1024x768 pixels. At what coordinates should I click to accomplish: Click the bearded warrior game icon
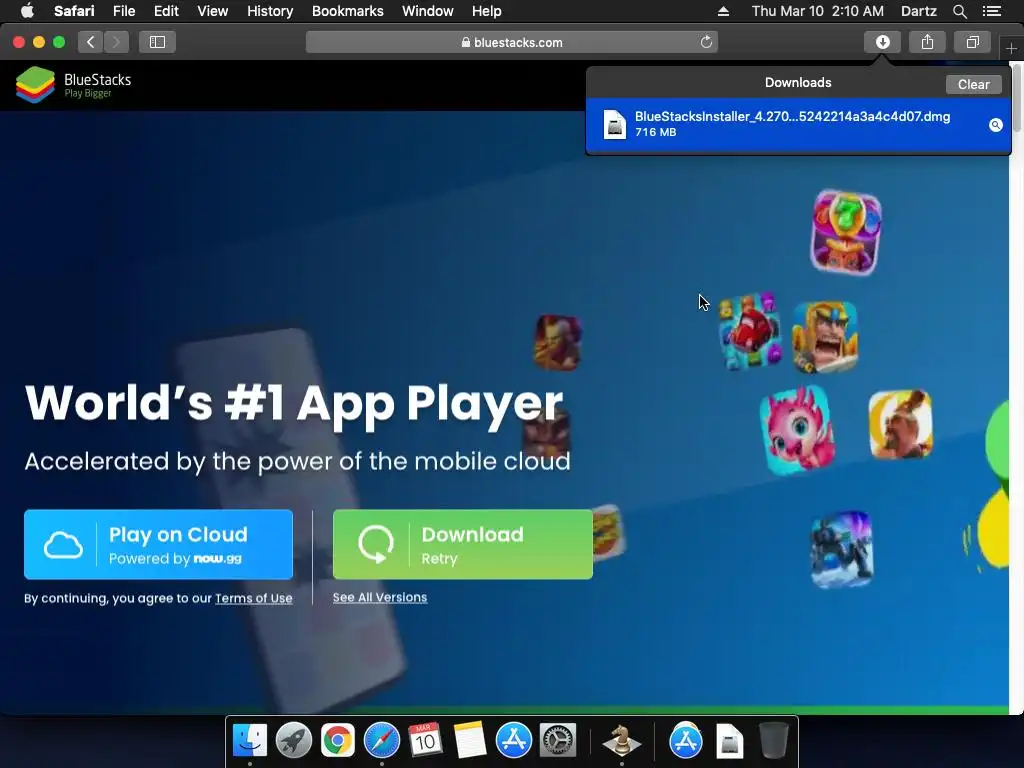(x=901, y=424)
